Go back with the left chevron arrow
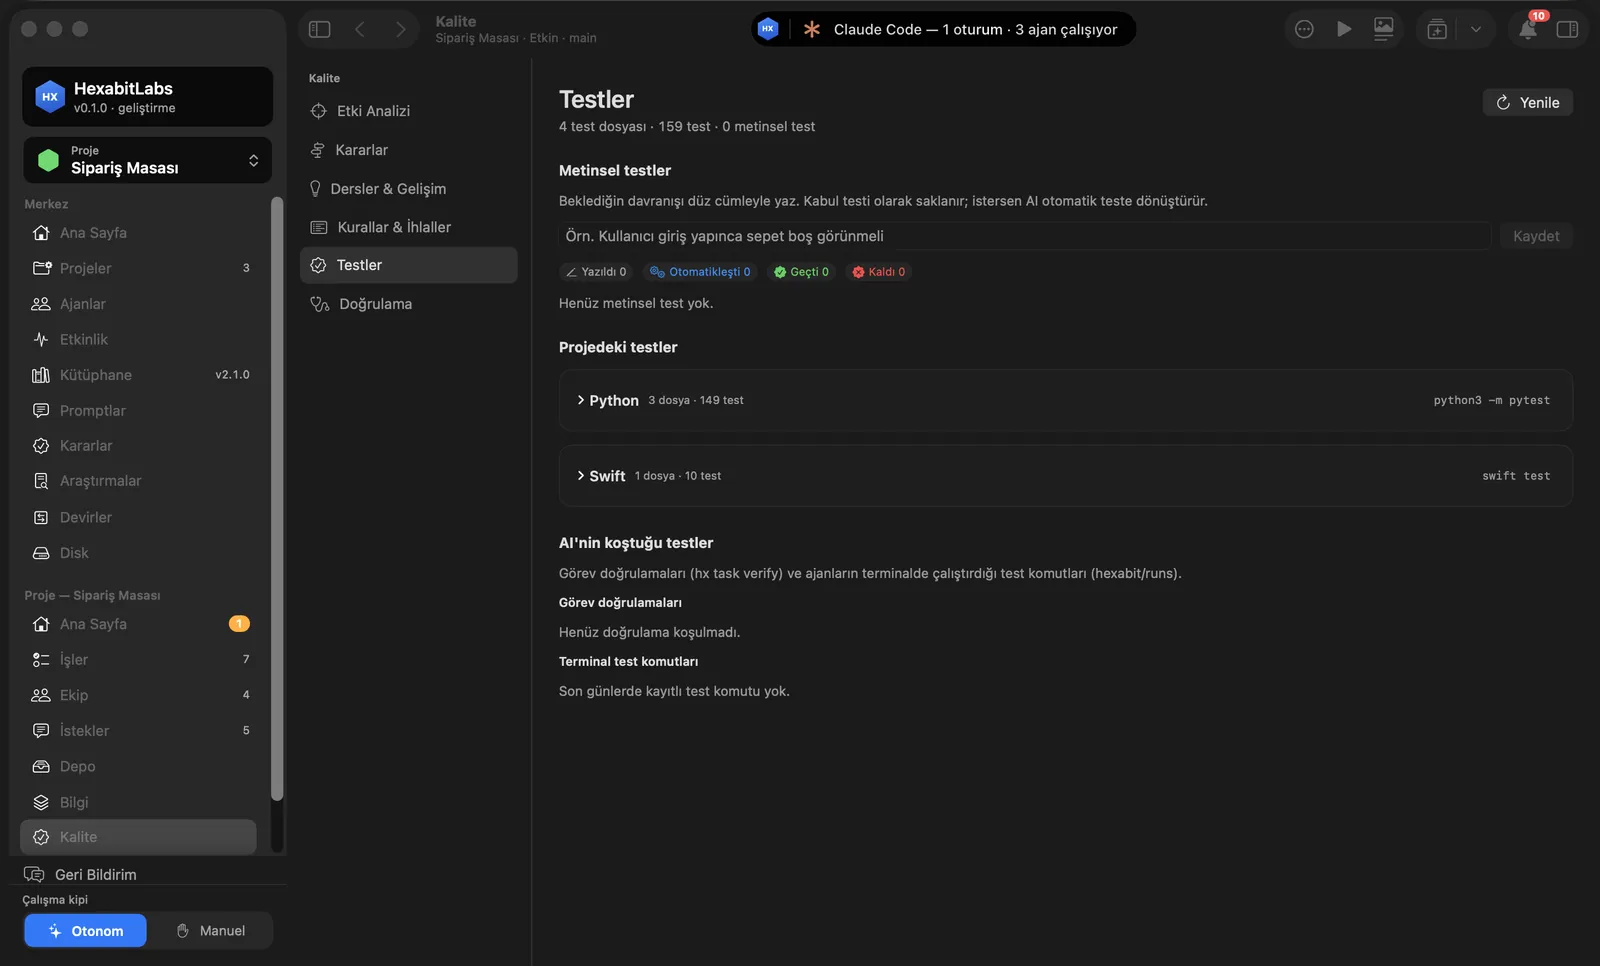This screenshot has width=1600, height=966. coord(360,29)
